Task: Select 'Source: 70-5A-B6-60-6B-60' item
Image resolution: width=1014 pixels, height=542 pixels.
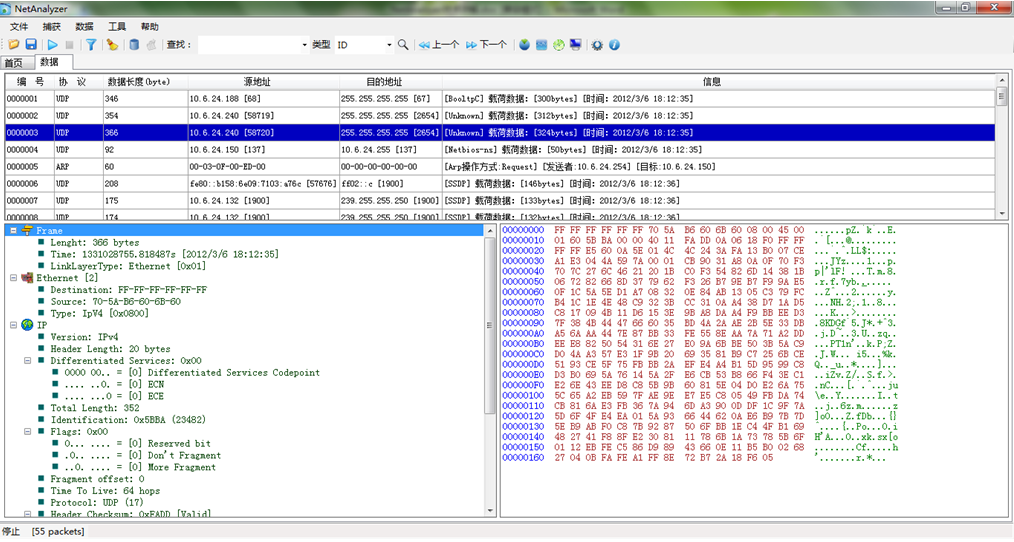Action: [116, 301]
